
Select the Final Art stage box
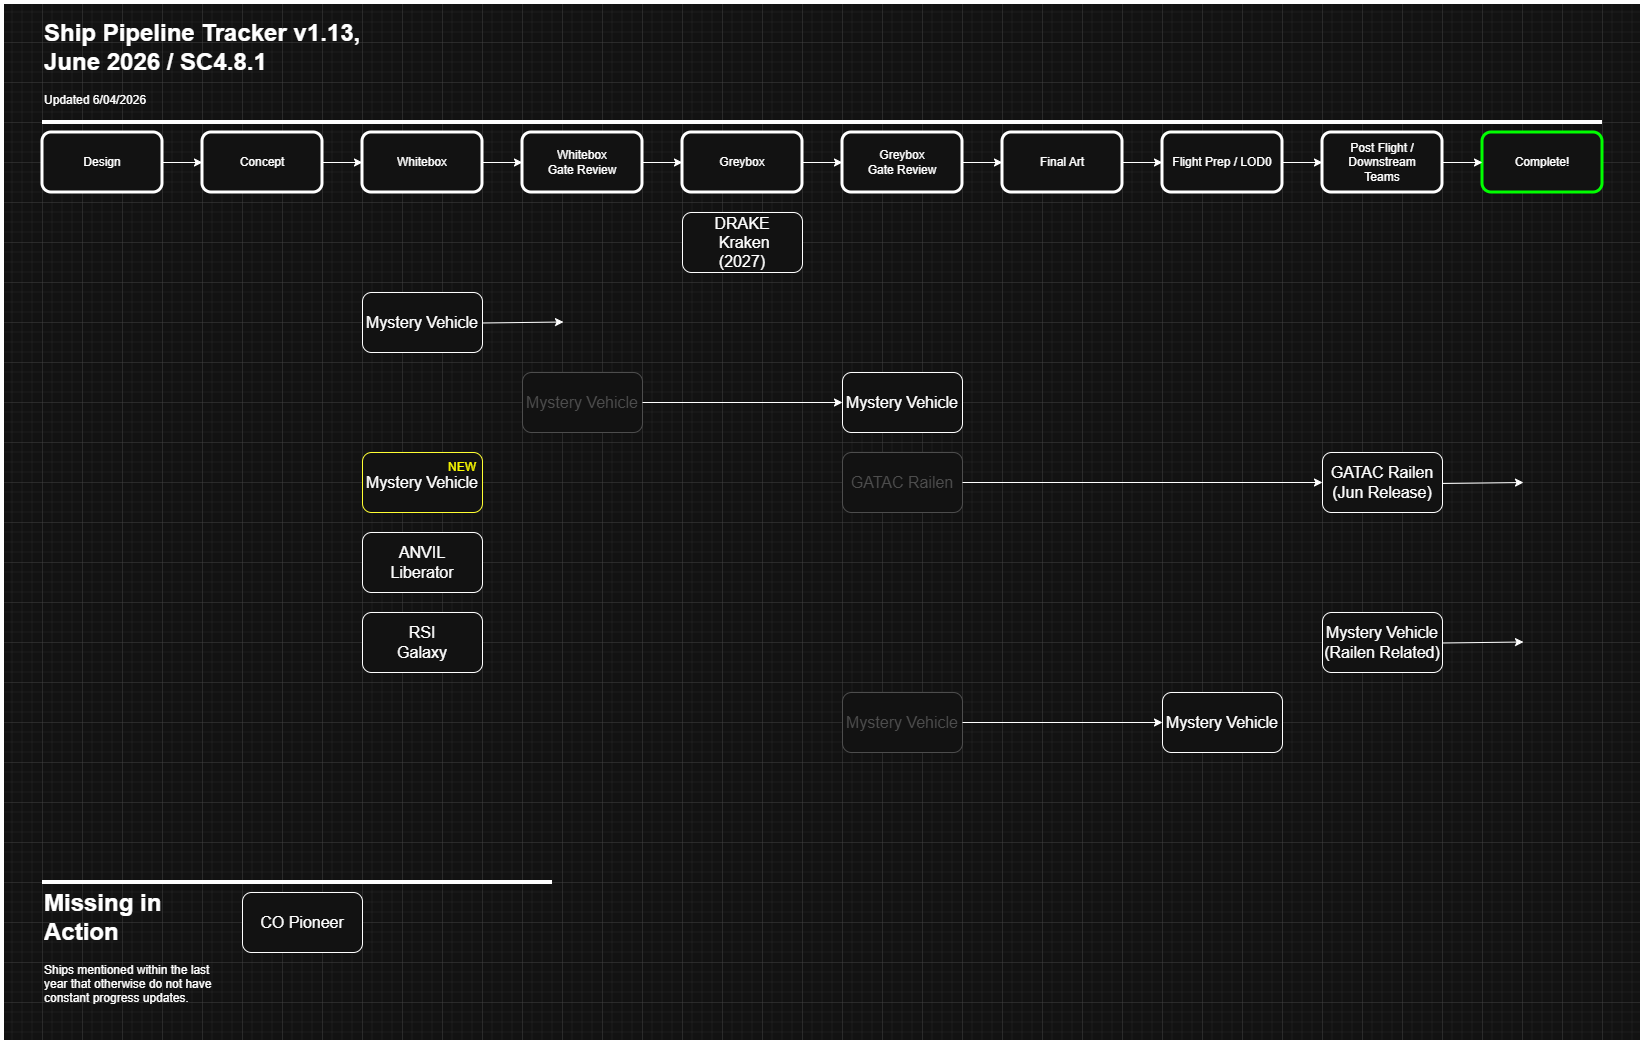pos(1062,162)
